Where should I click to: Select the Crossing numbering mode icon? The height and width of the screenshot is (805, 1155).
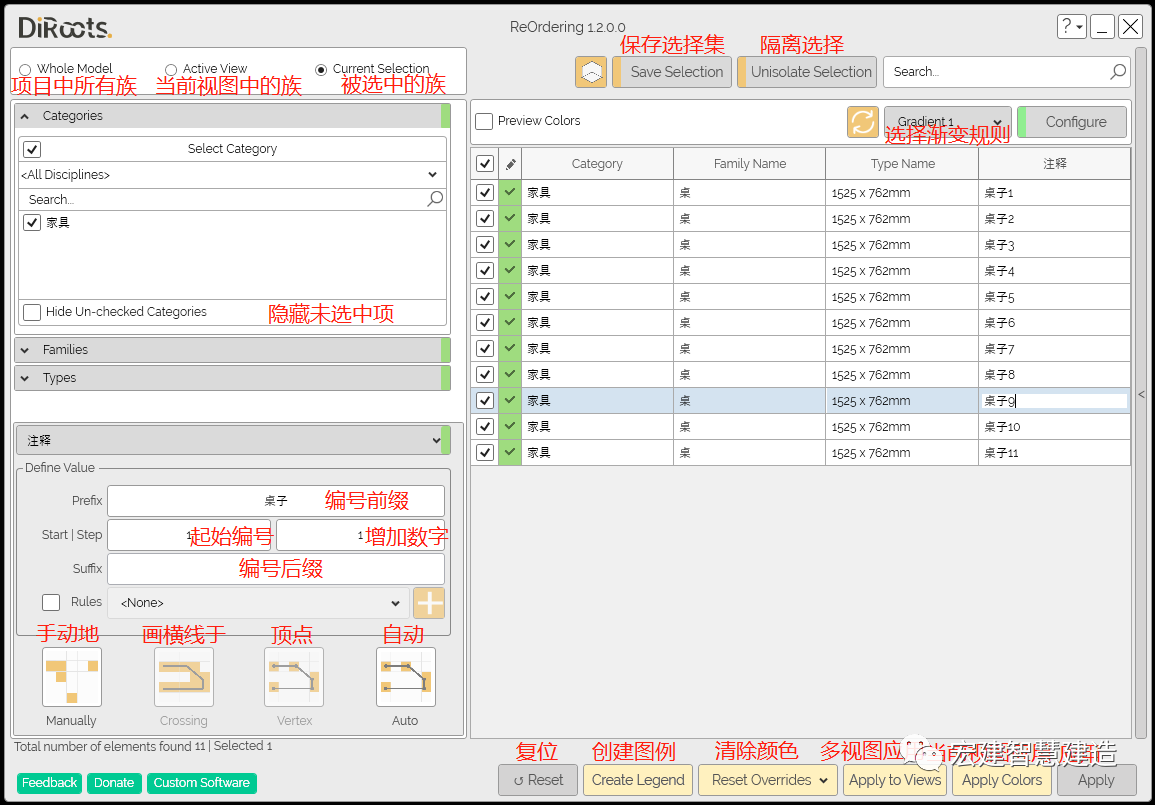(183, 677)
